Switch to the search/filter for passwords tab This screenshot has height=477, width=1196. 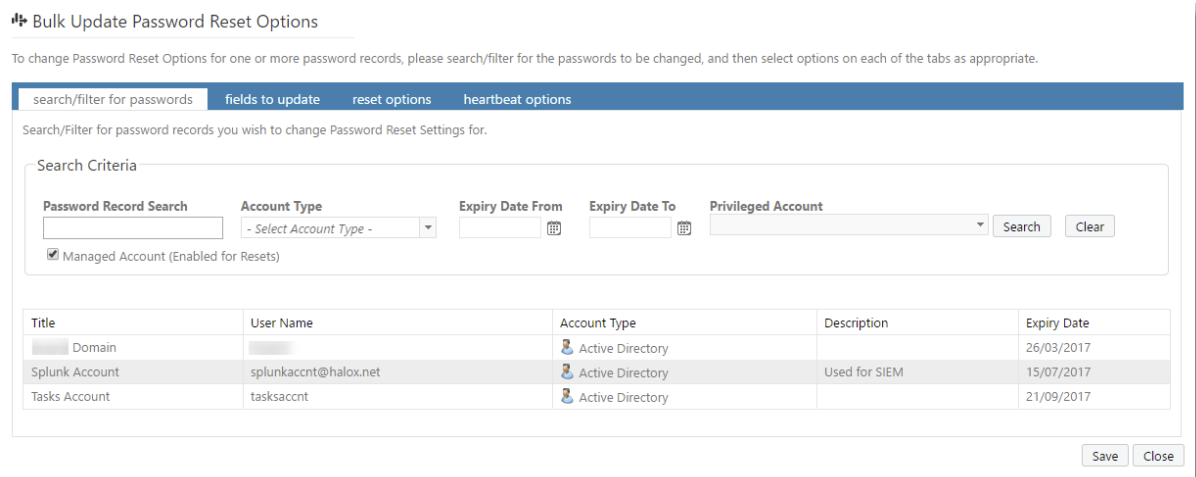point(113,99)
